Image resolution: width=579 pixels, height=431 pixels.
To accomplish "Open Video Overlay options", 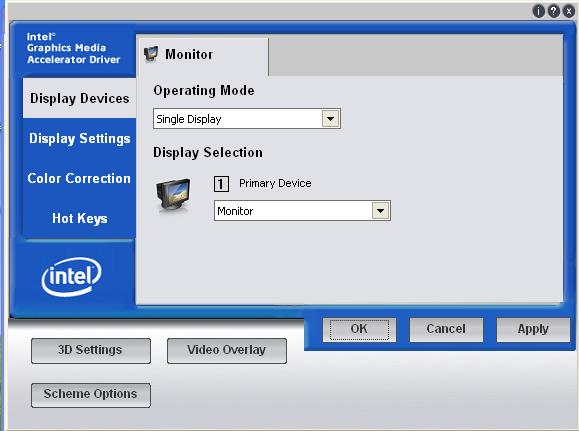I will (x=227, y=350).
